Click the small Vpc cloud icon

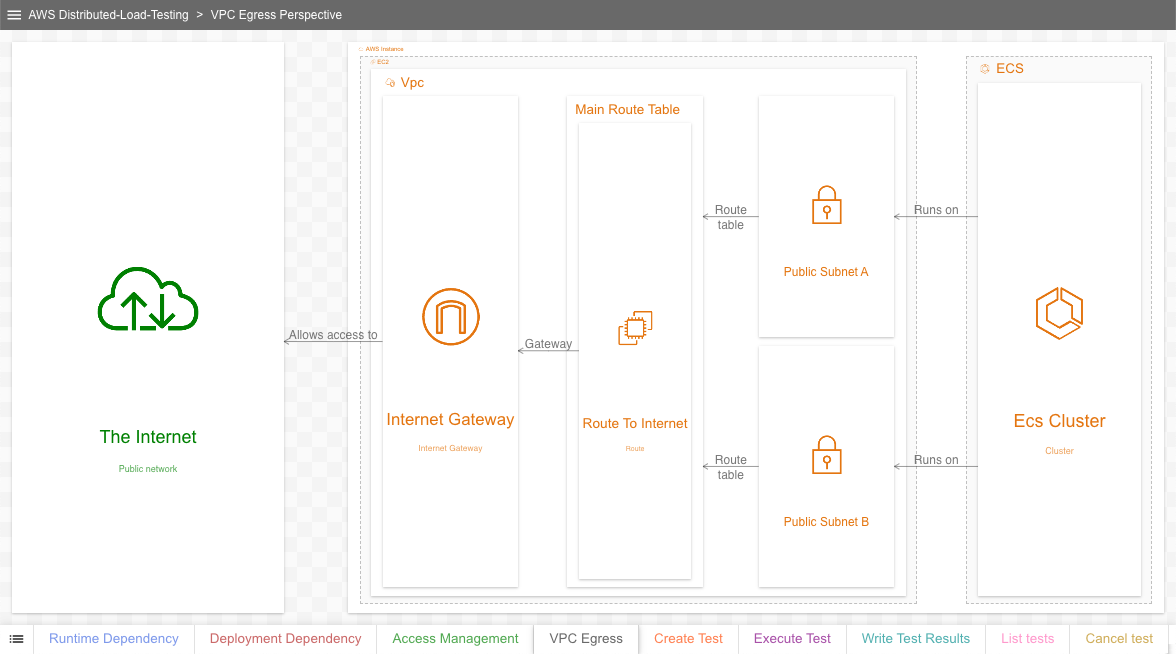coord(390,82)
